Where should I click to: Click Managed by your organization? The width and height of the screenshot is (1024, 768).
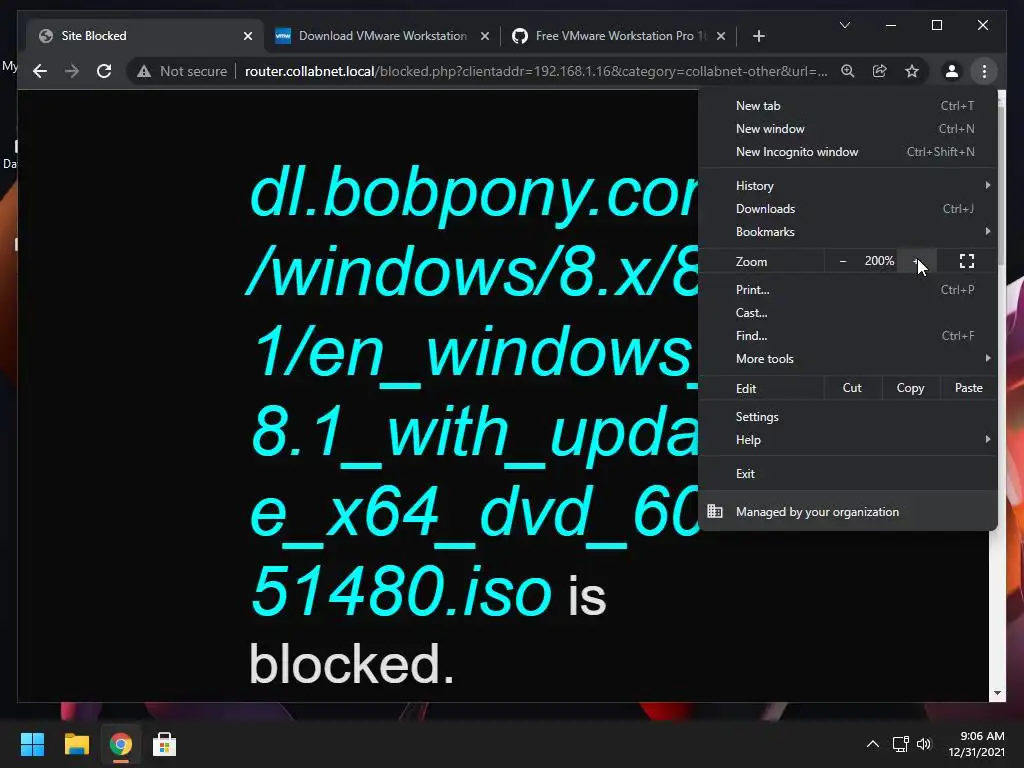[848, 512]
